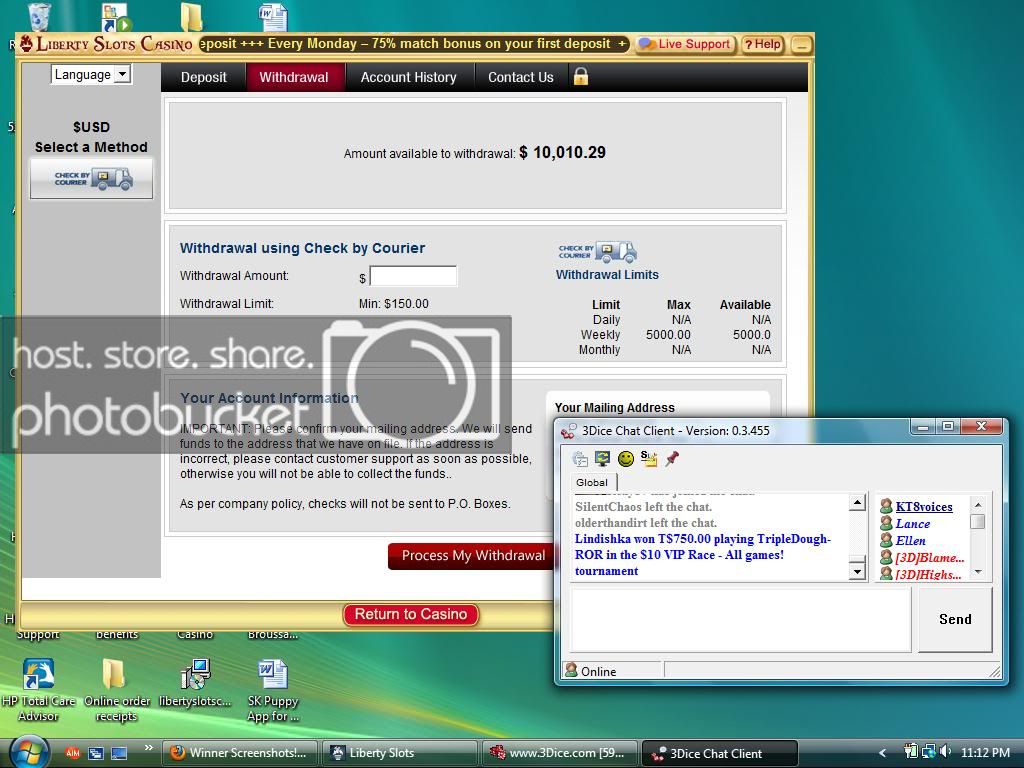
Task: Select the Global chat tab
Action: click(x=592, y=483)
